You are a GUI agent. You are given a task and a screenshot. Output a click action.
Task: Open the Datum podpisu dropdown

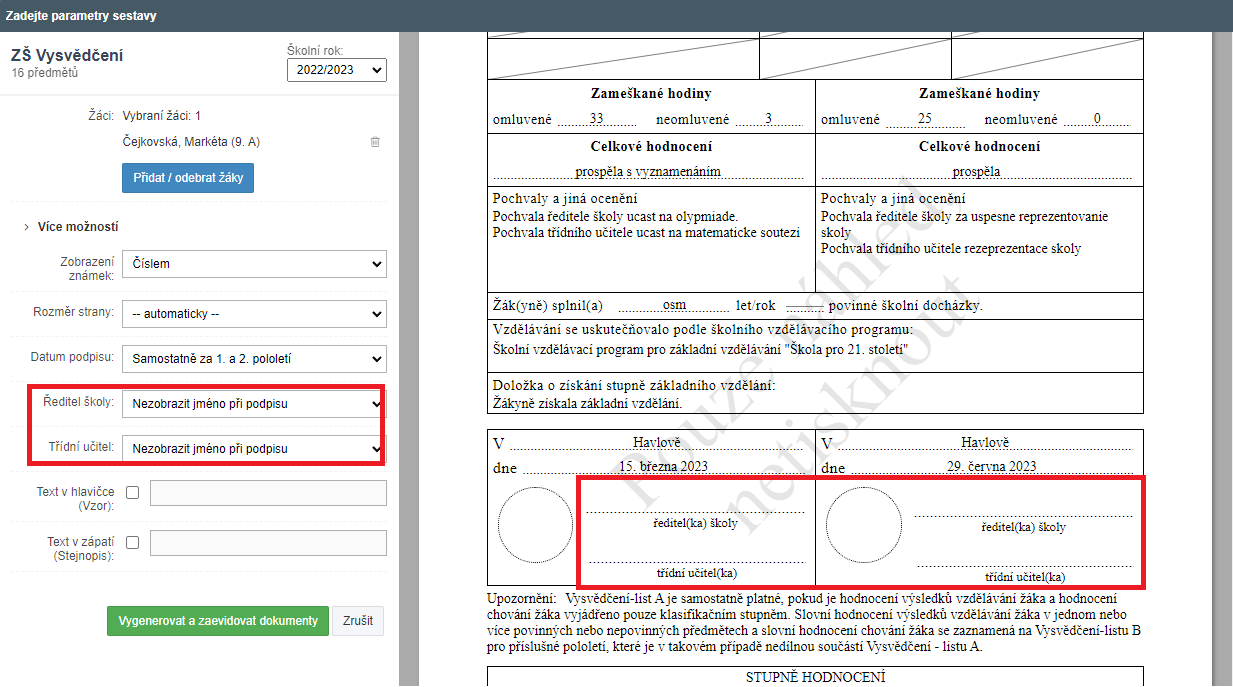254,358
